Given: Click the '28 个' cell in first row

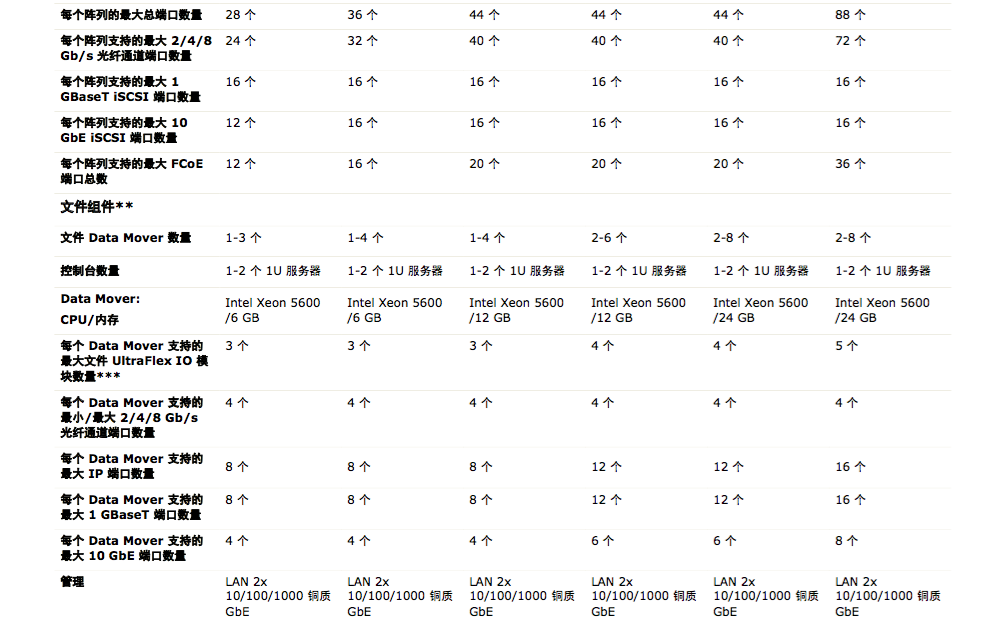Looking at the screenshot, I should [240, 15].
